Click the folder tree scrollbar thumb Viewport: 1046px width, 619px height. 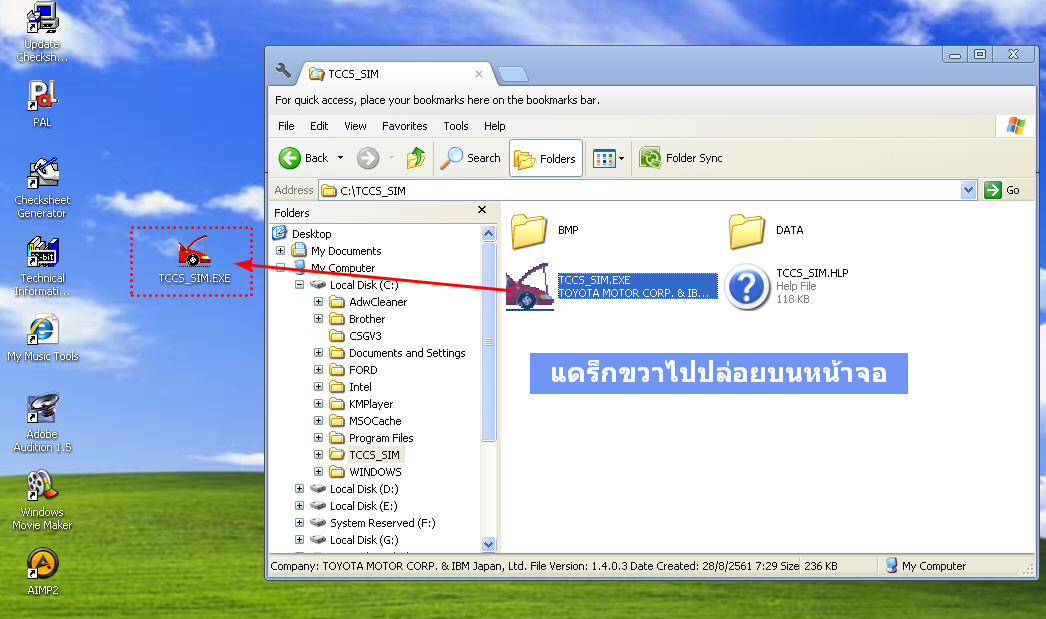tap(488, 342)
